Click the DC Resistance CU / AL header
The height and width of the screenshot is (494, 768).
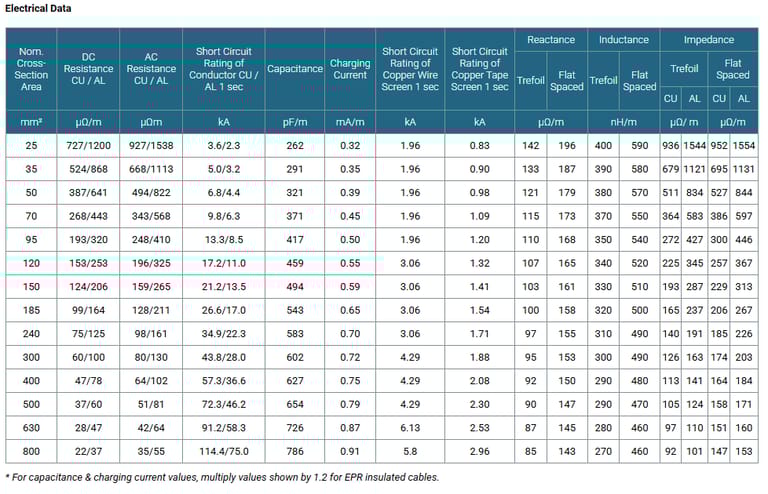[87, 69]
